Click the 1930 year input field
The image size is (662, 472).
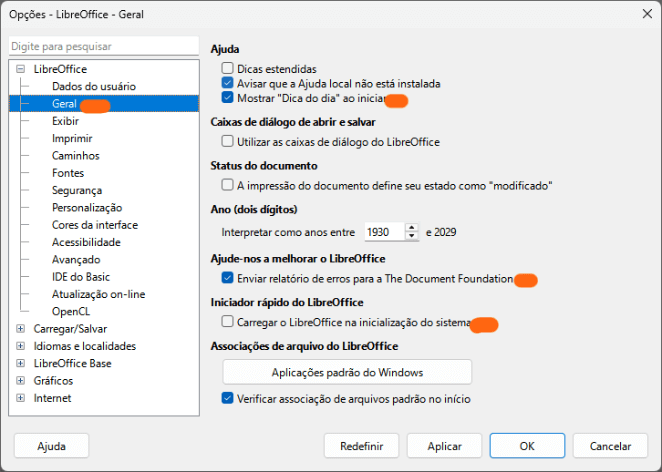[385, 232]
